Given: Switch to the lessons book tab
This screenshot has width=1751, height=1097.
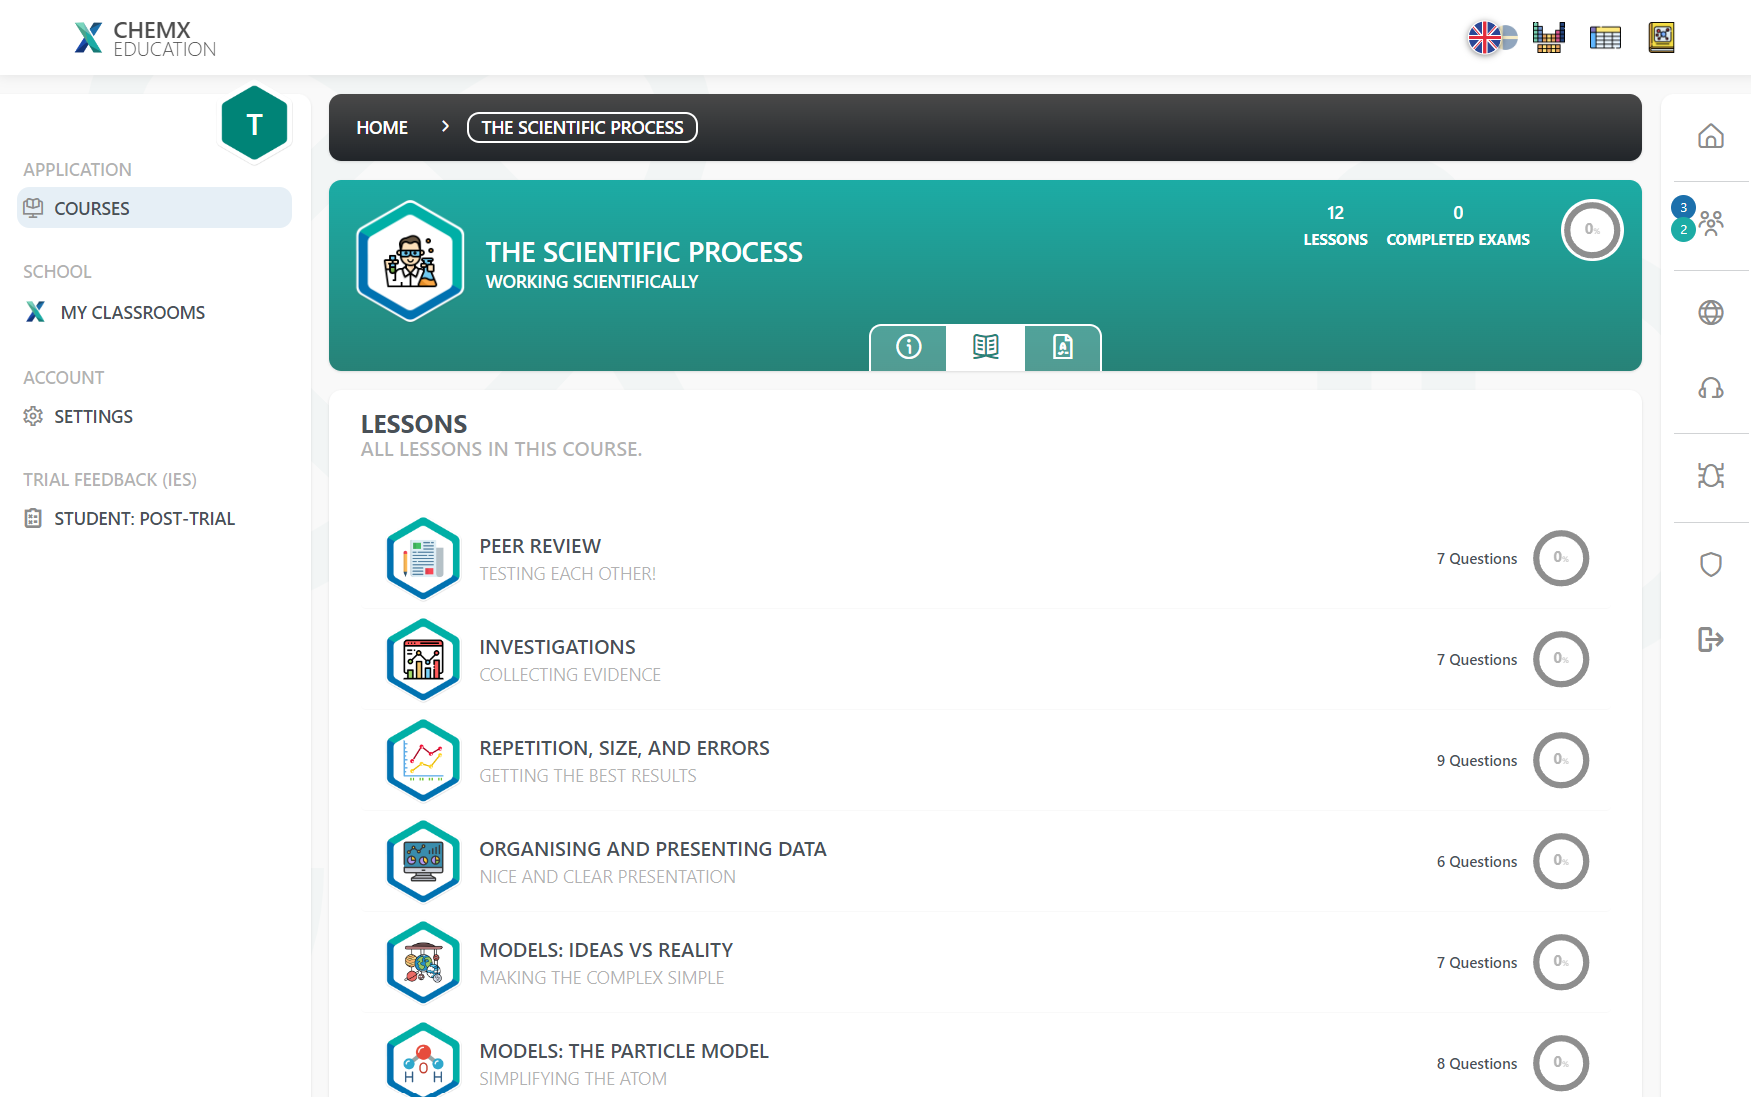Looking at the screenshot, I should tap(985, 347).
